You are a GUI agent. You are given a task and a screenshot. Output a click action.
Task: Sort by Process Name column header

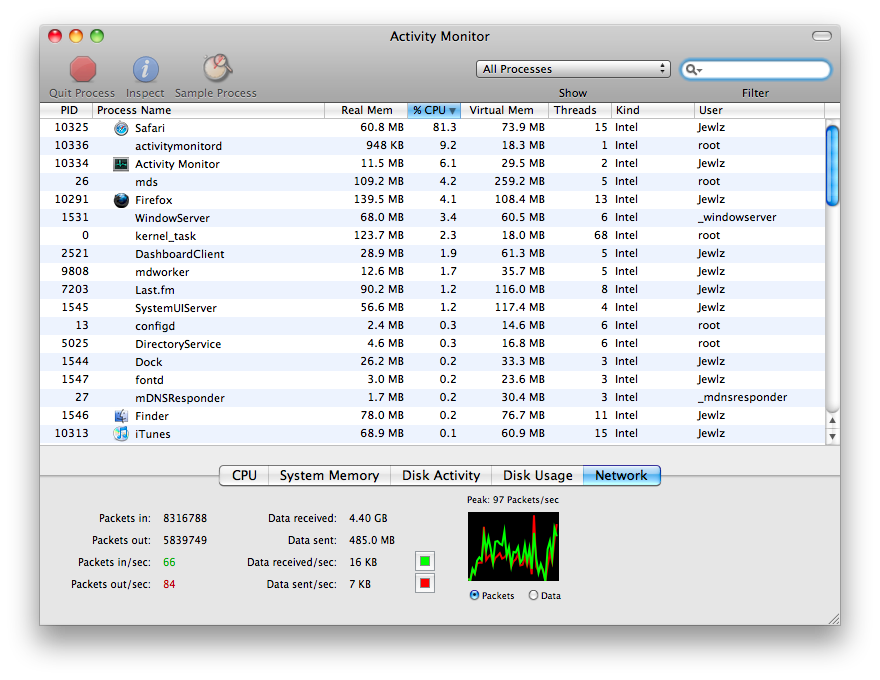click(208, 110)
